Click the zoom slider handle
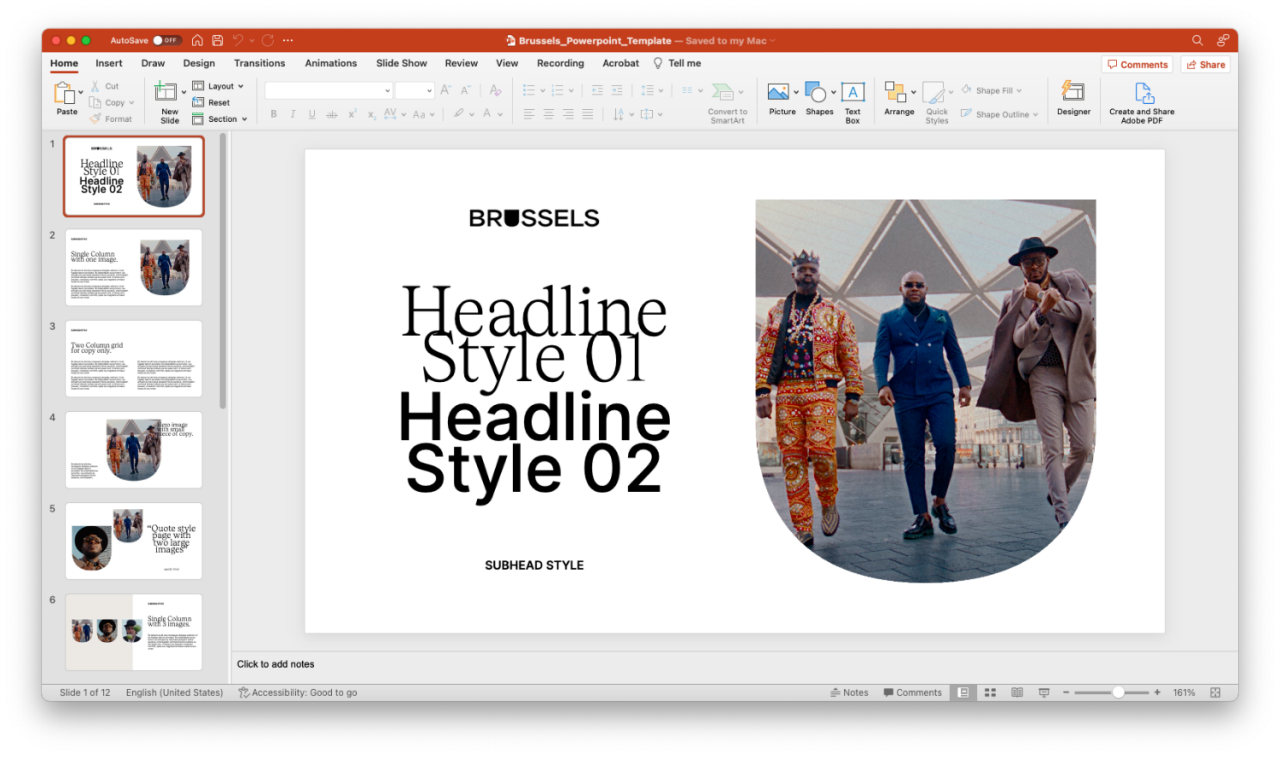 [x=1118, y=692]
